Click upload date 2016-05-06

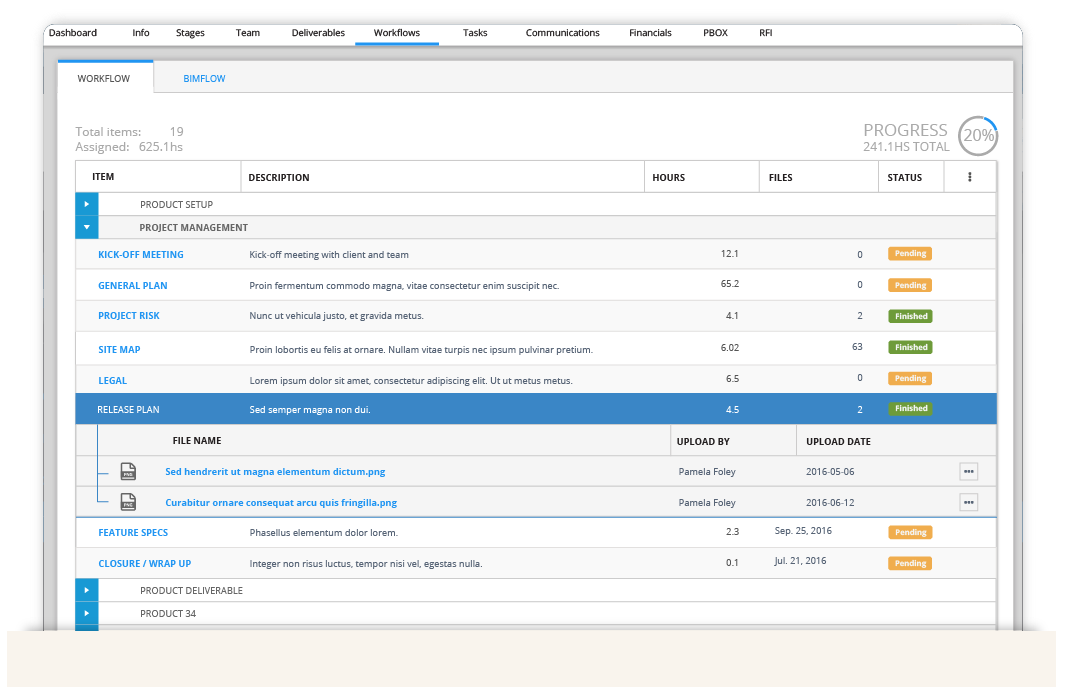pos(830,471)
